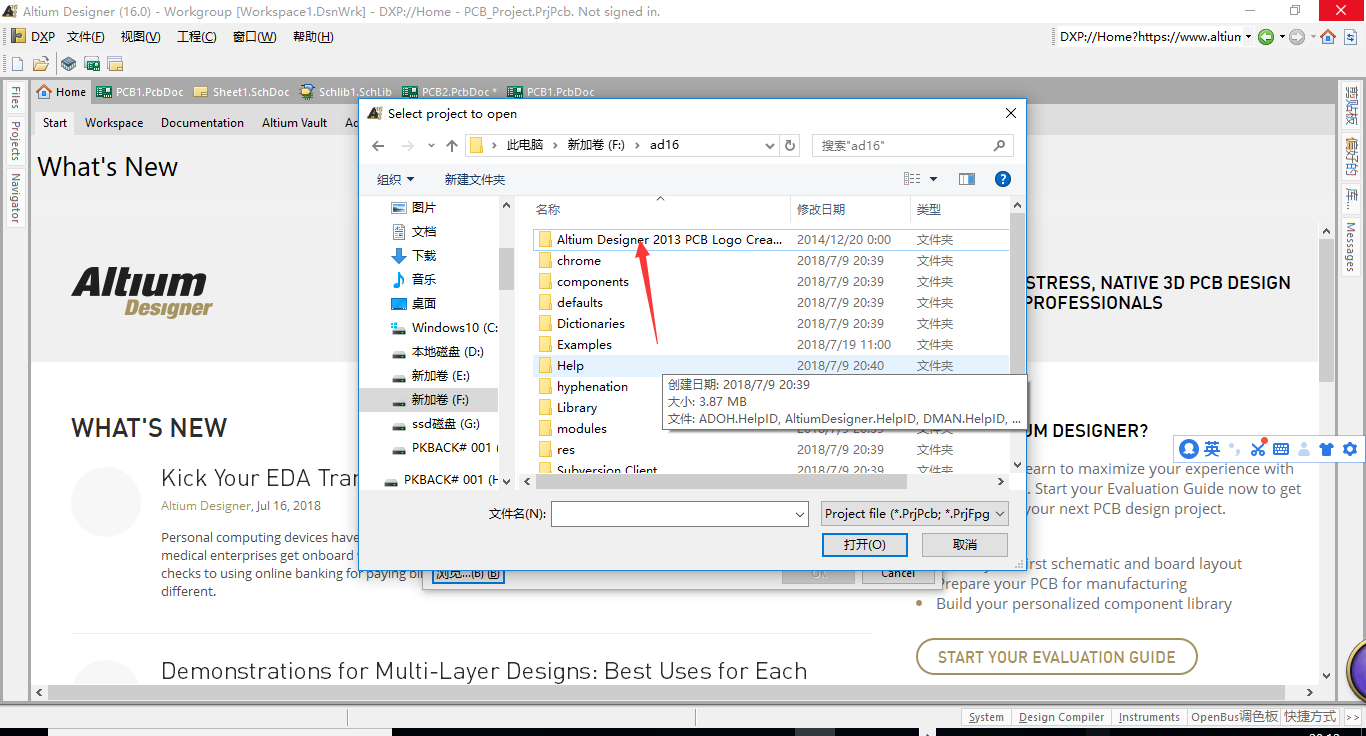Open the 视图(V) menu

click(140, 37)
